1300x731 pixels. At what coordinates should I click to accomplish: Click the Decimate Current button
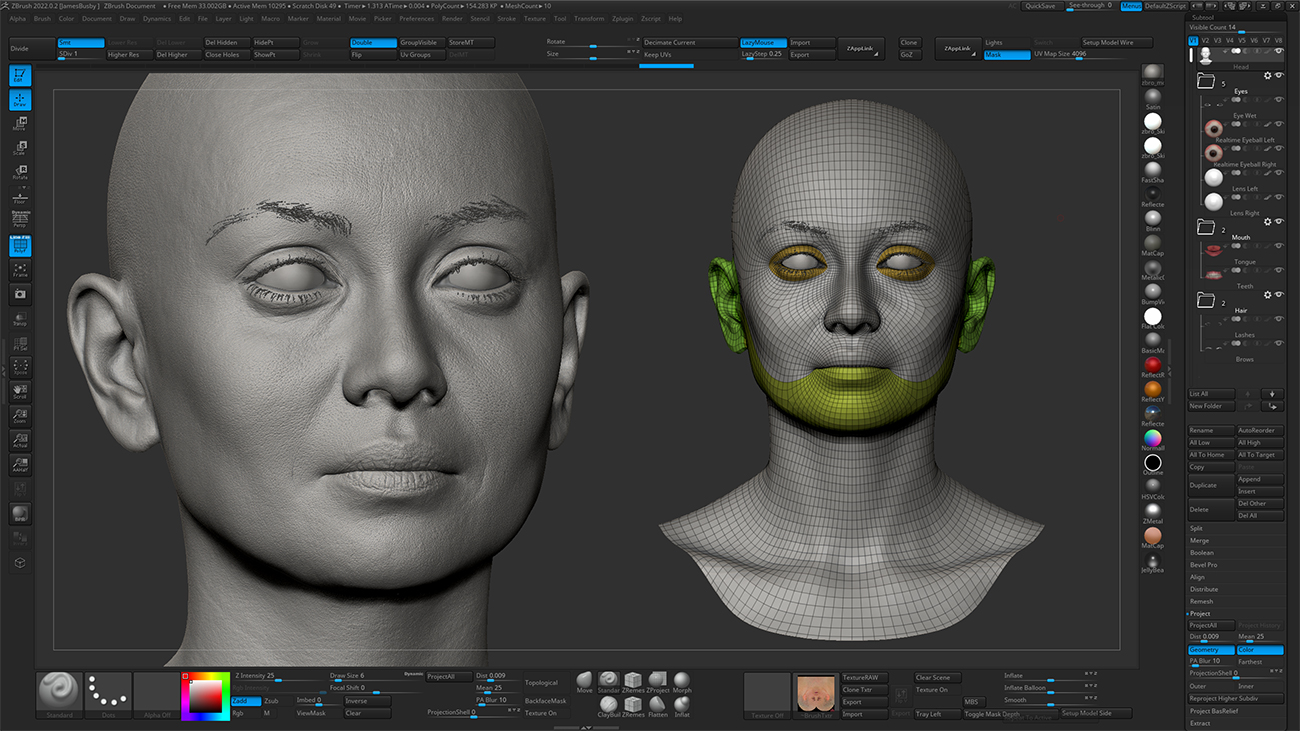(688, 43)
